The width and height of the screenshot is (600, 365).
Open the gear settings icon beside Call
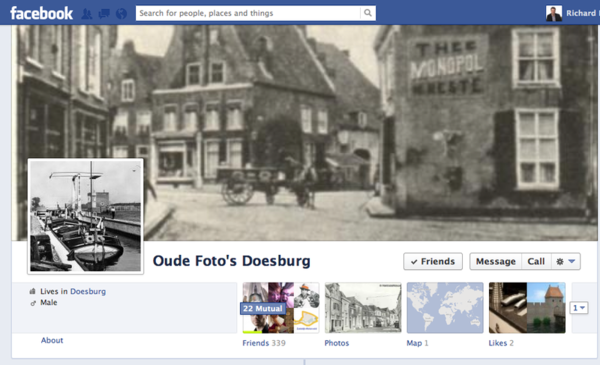(x=559, y=262)
